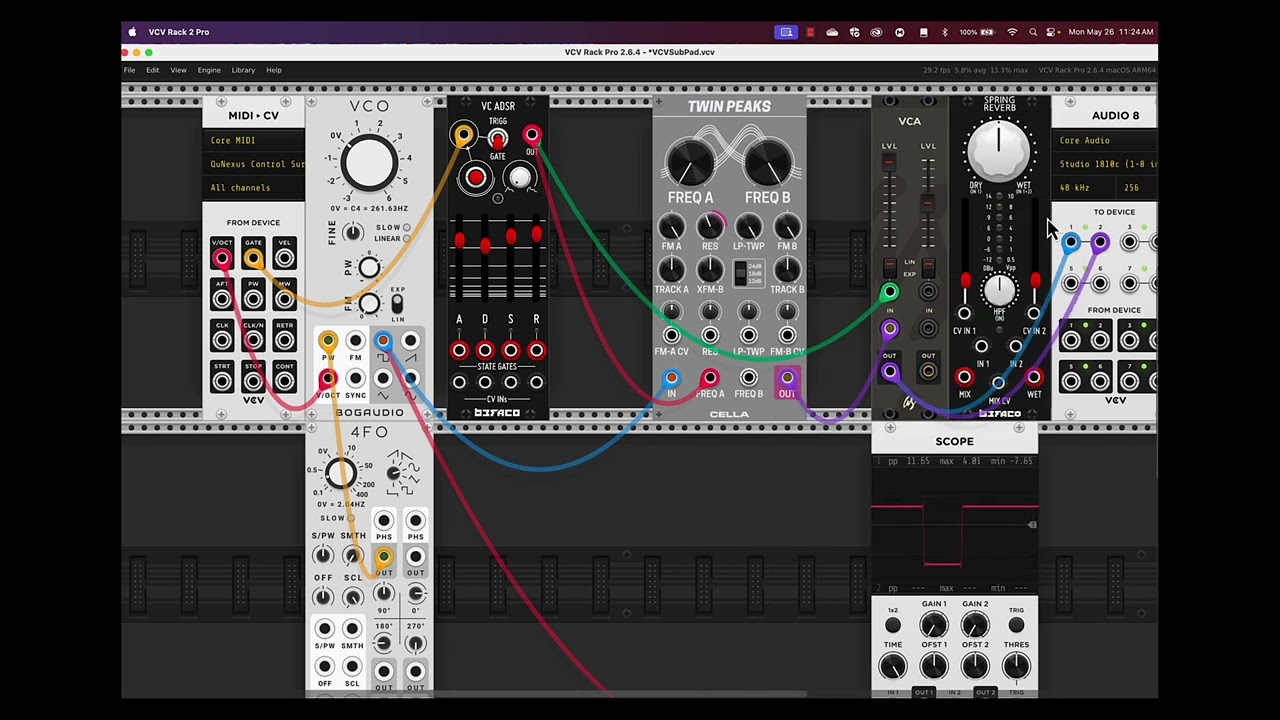Viewport: 1280px width, 720px height.
Task: Open the 256 block size dropdown
Action: coord(1138,188)
